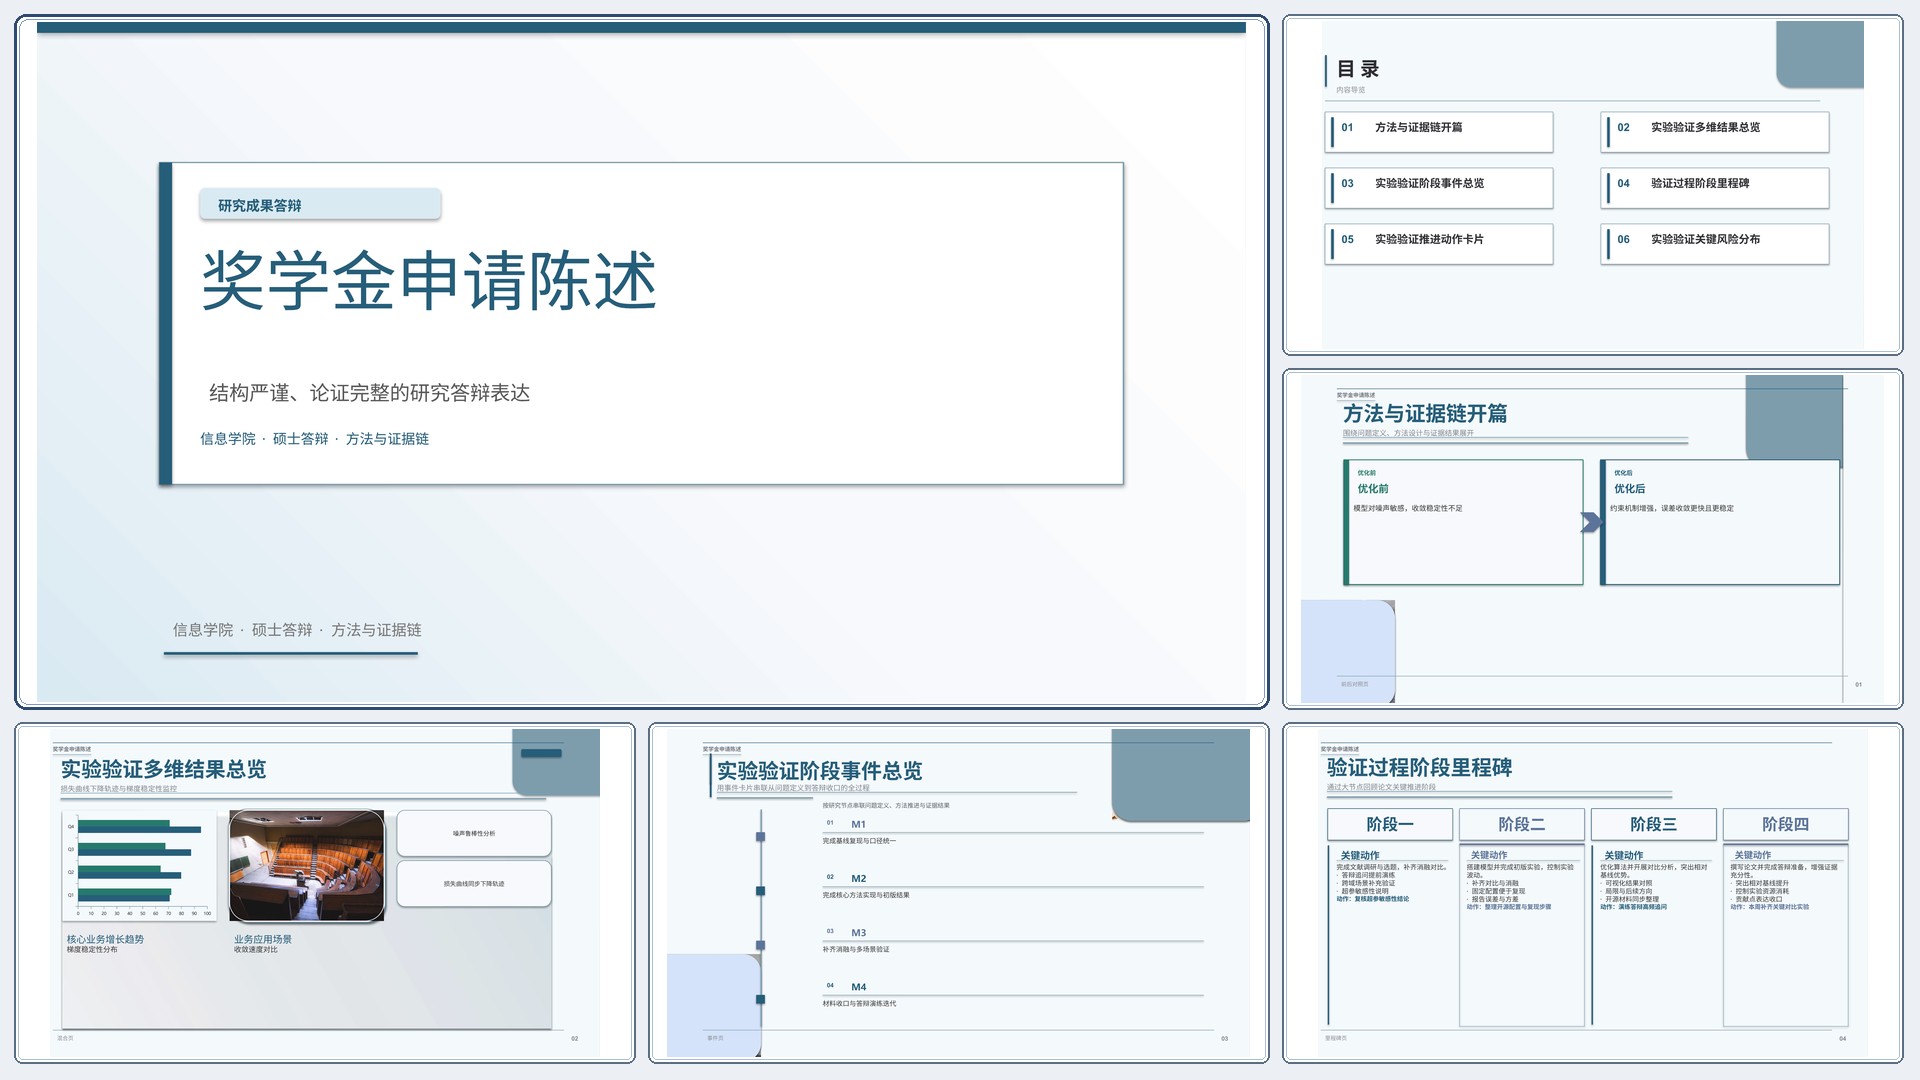Select the 损失曲线同步下降轨迹 box
Screen dimensions: 1920x1080
474,884
